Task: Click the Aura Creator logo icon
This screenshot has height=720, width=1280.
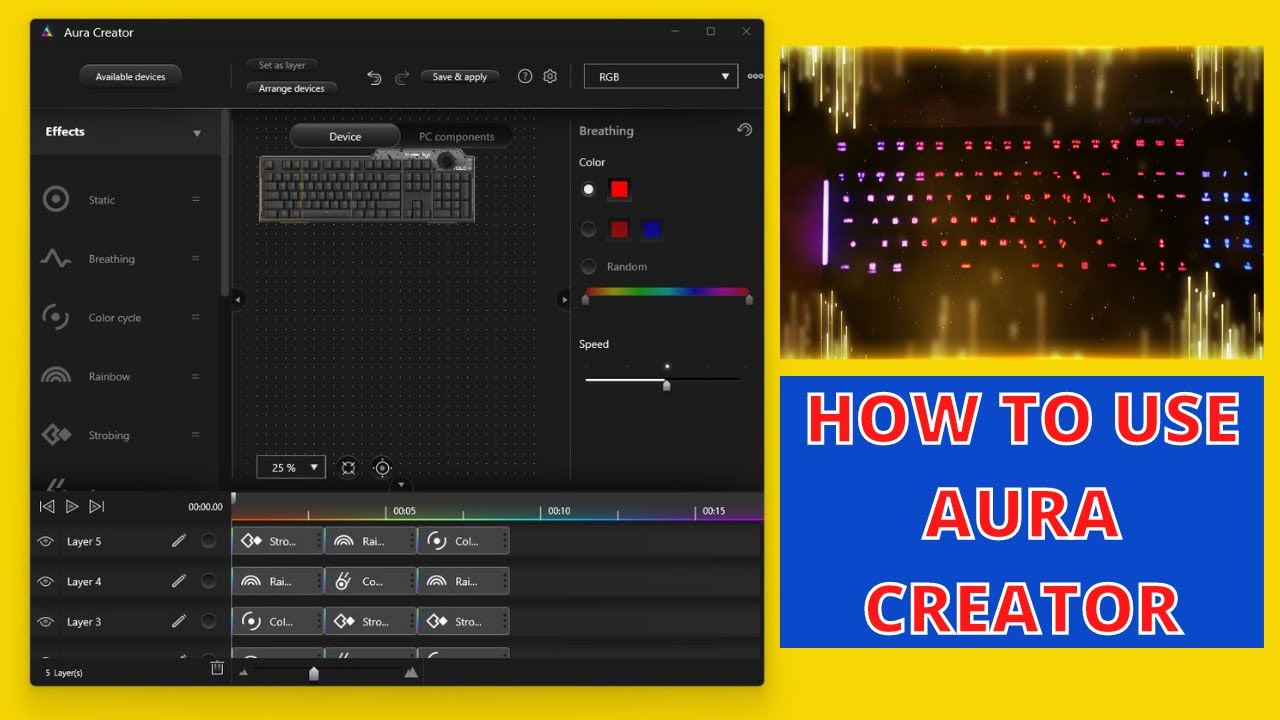Action: [47, 32]
